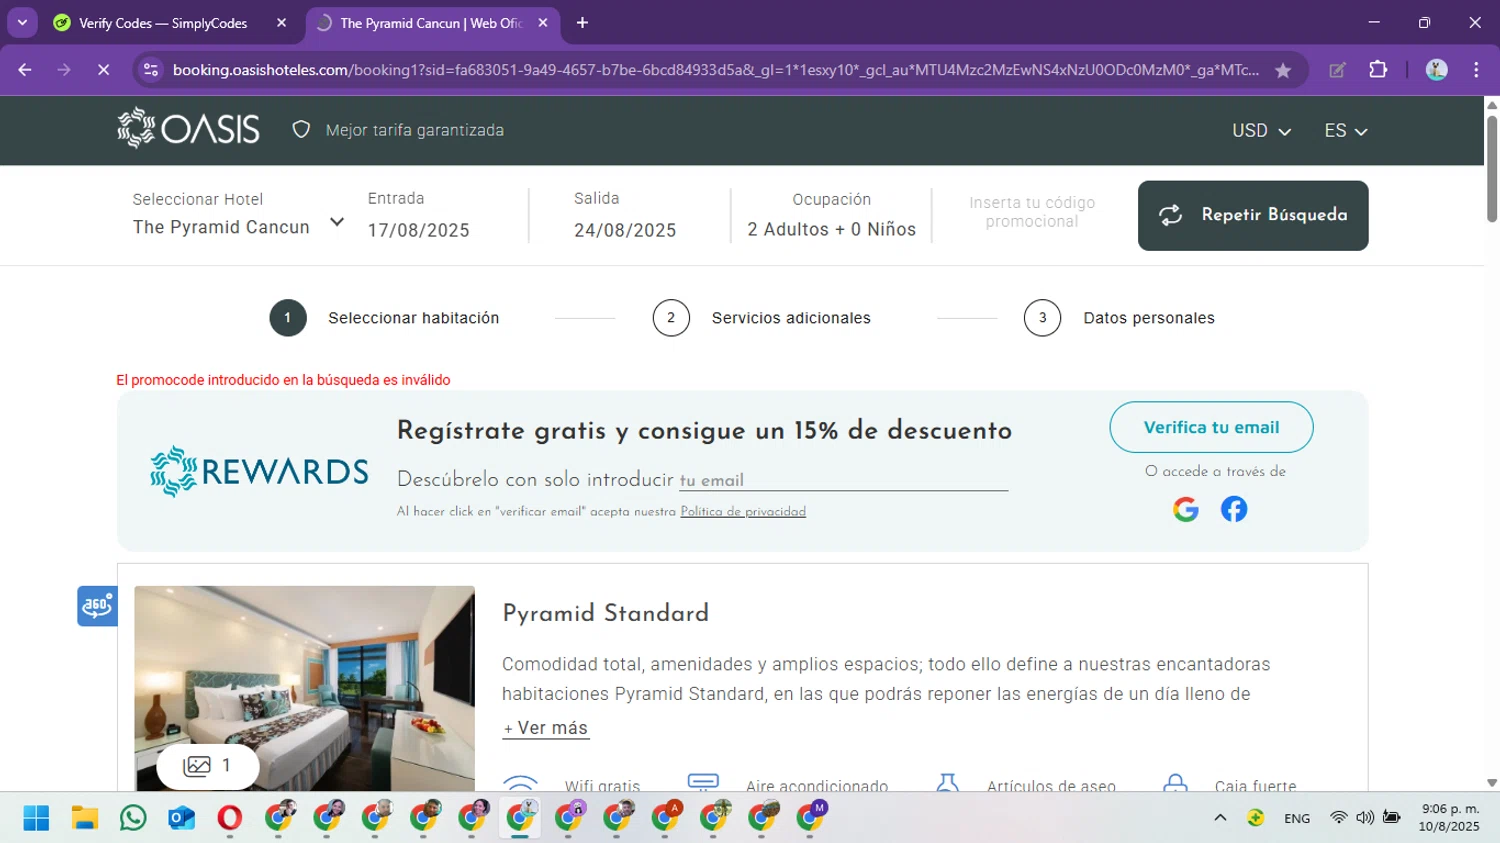Click the Pyramid Standard room title
Image resolution: width=1500 pixels, height=843 pixels.
605,613
